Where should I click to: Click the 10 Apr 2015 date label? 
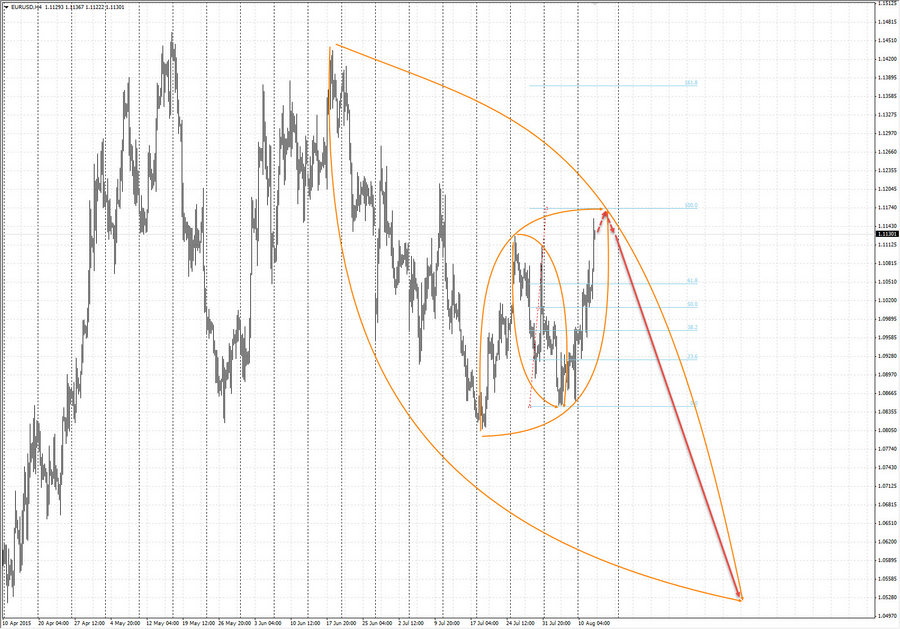(x=17, y=623)
